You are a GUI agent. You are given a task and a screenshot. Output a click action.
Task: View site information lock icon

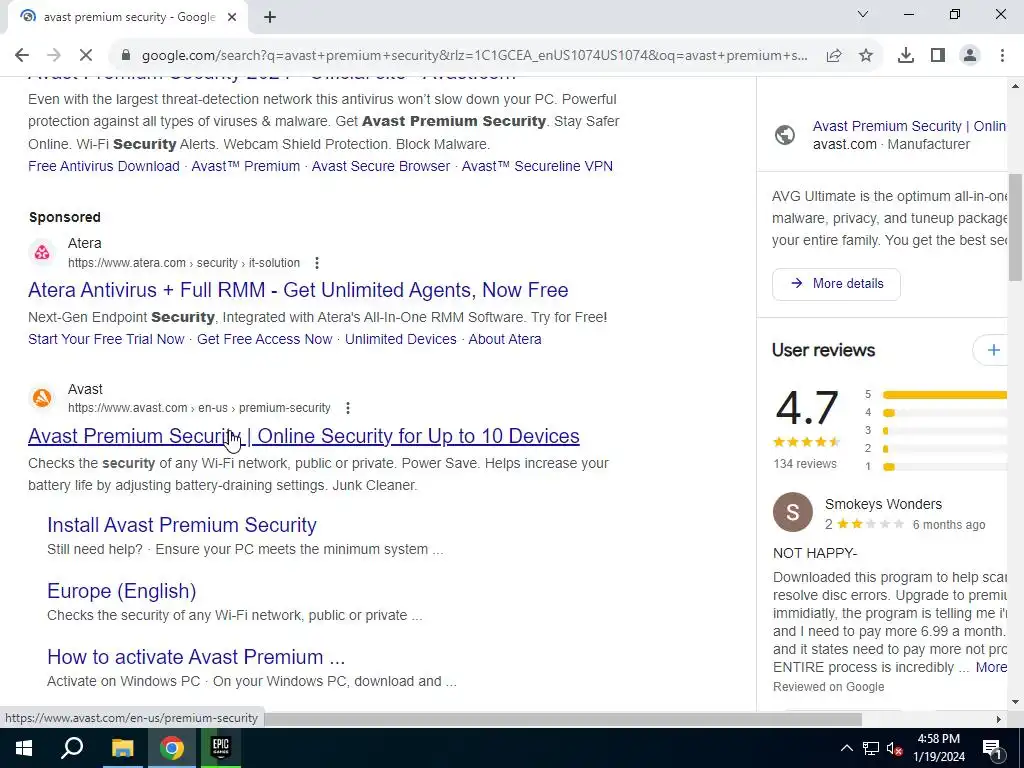click(x=126, y=56)
